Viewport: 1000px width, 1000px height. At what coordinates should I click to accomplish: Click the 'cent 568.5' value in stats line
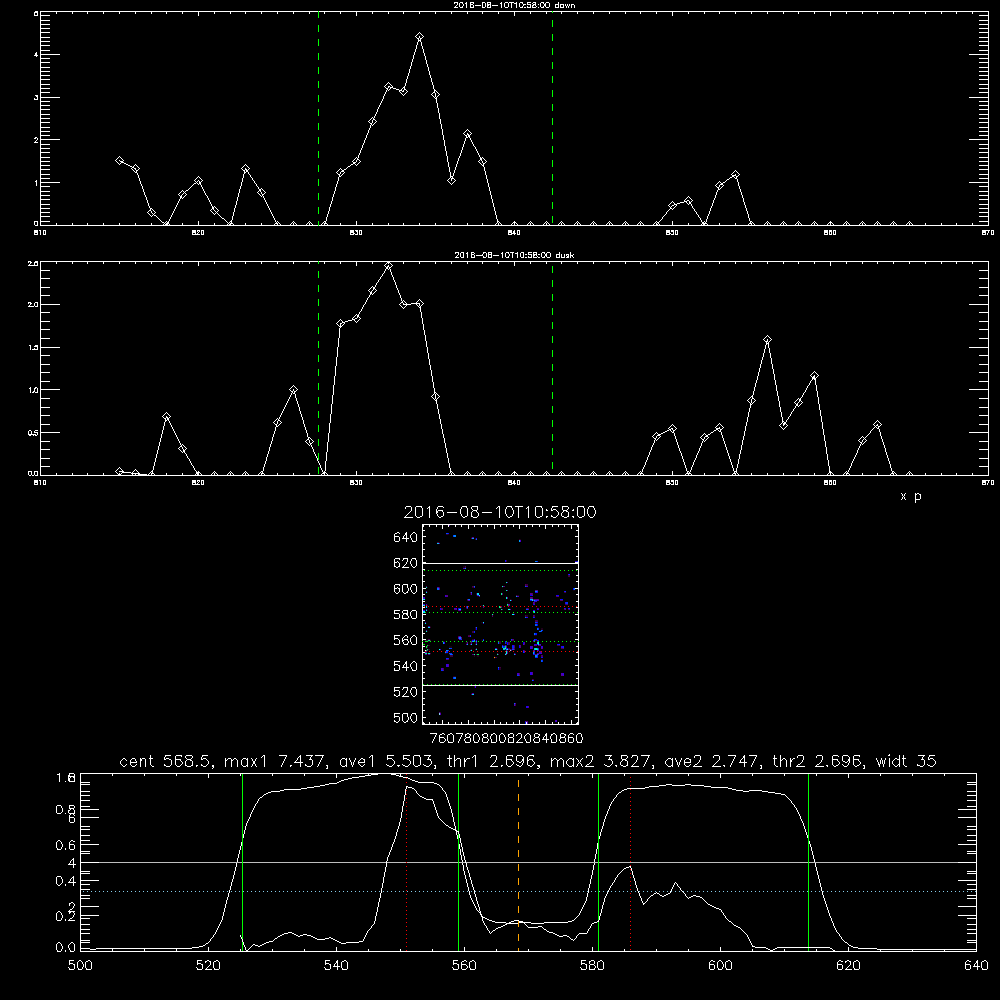pos(166,761)
